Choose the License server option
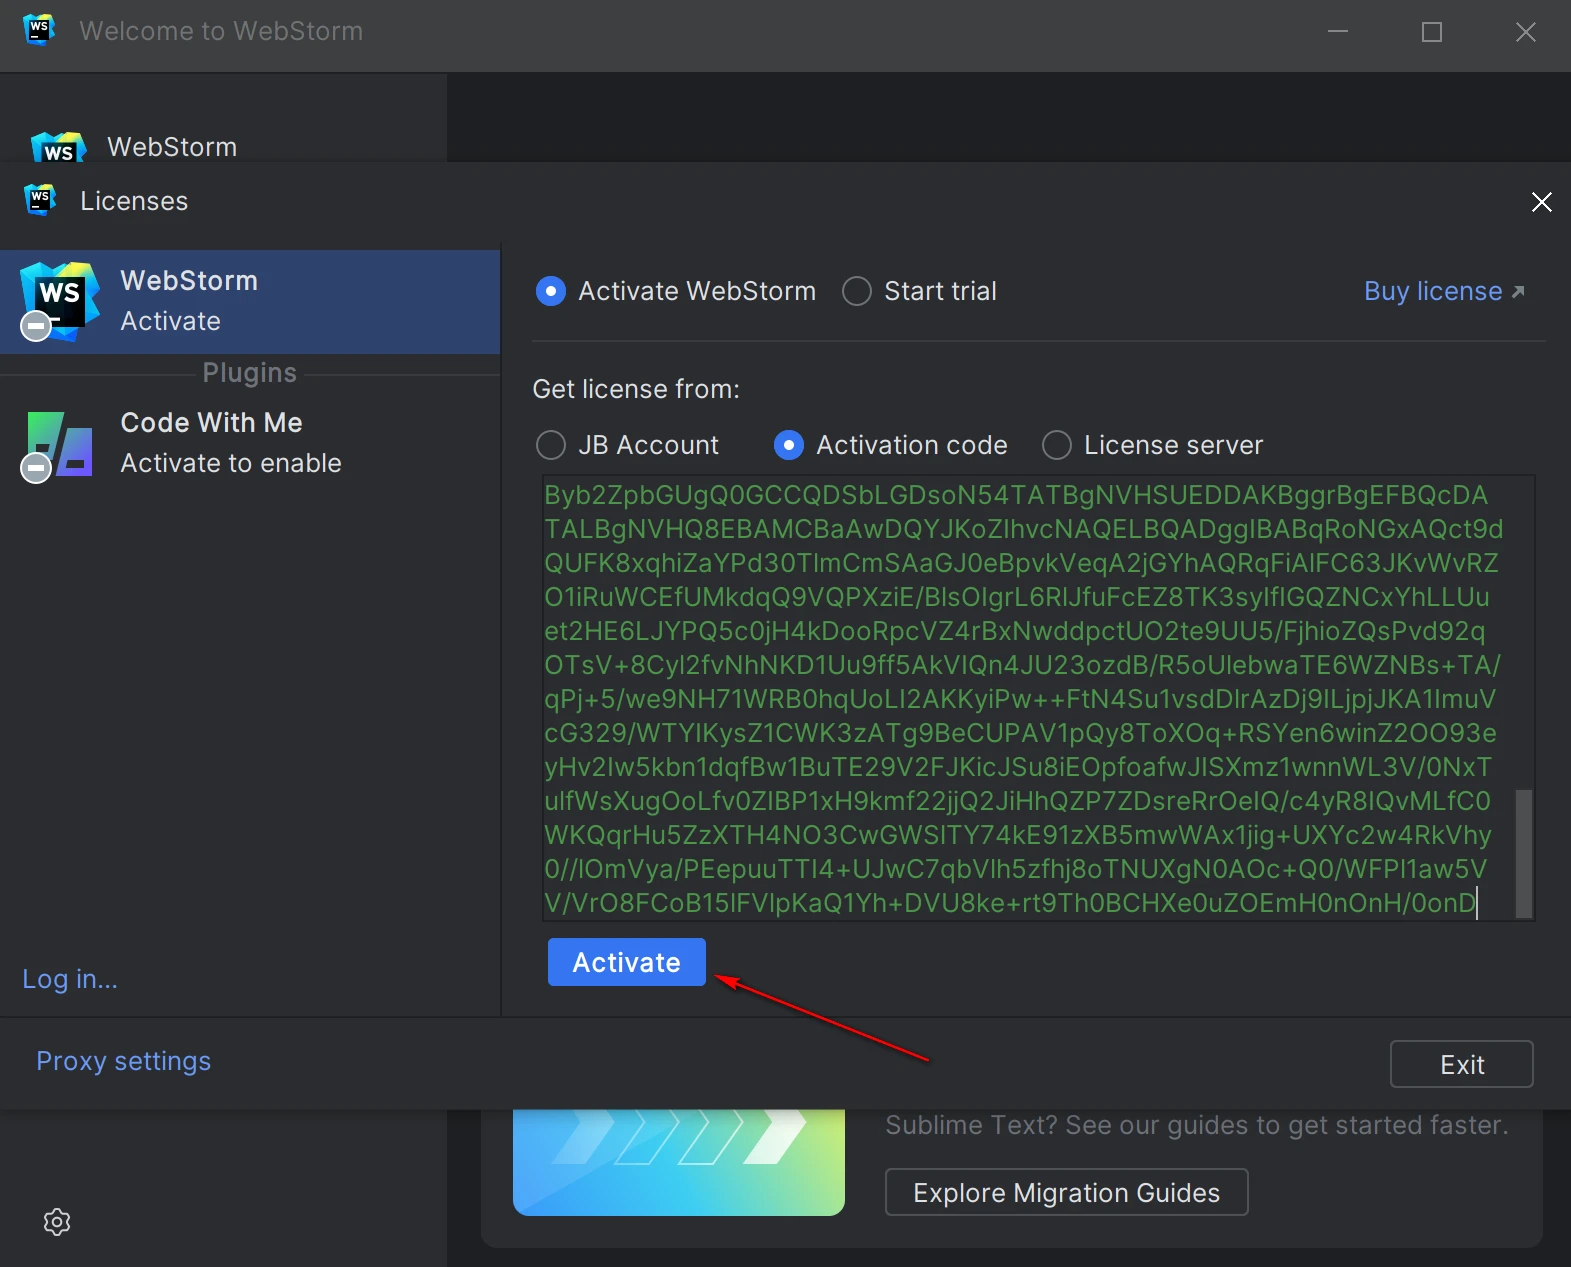The width and height of the screenshot is (1571, 1267). (1057, 445)
